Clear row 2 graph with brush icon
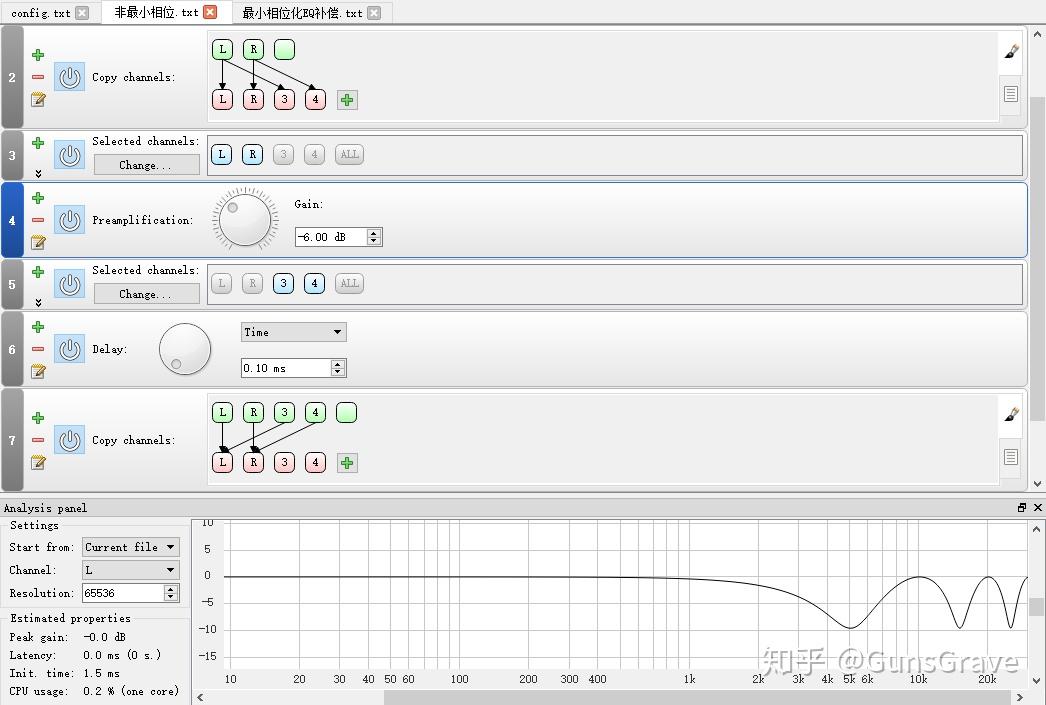1046x705 pixels. (1011, 51)
